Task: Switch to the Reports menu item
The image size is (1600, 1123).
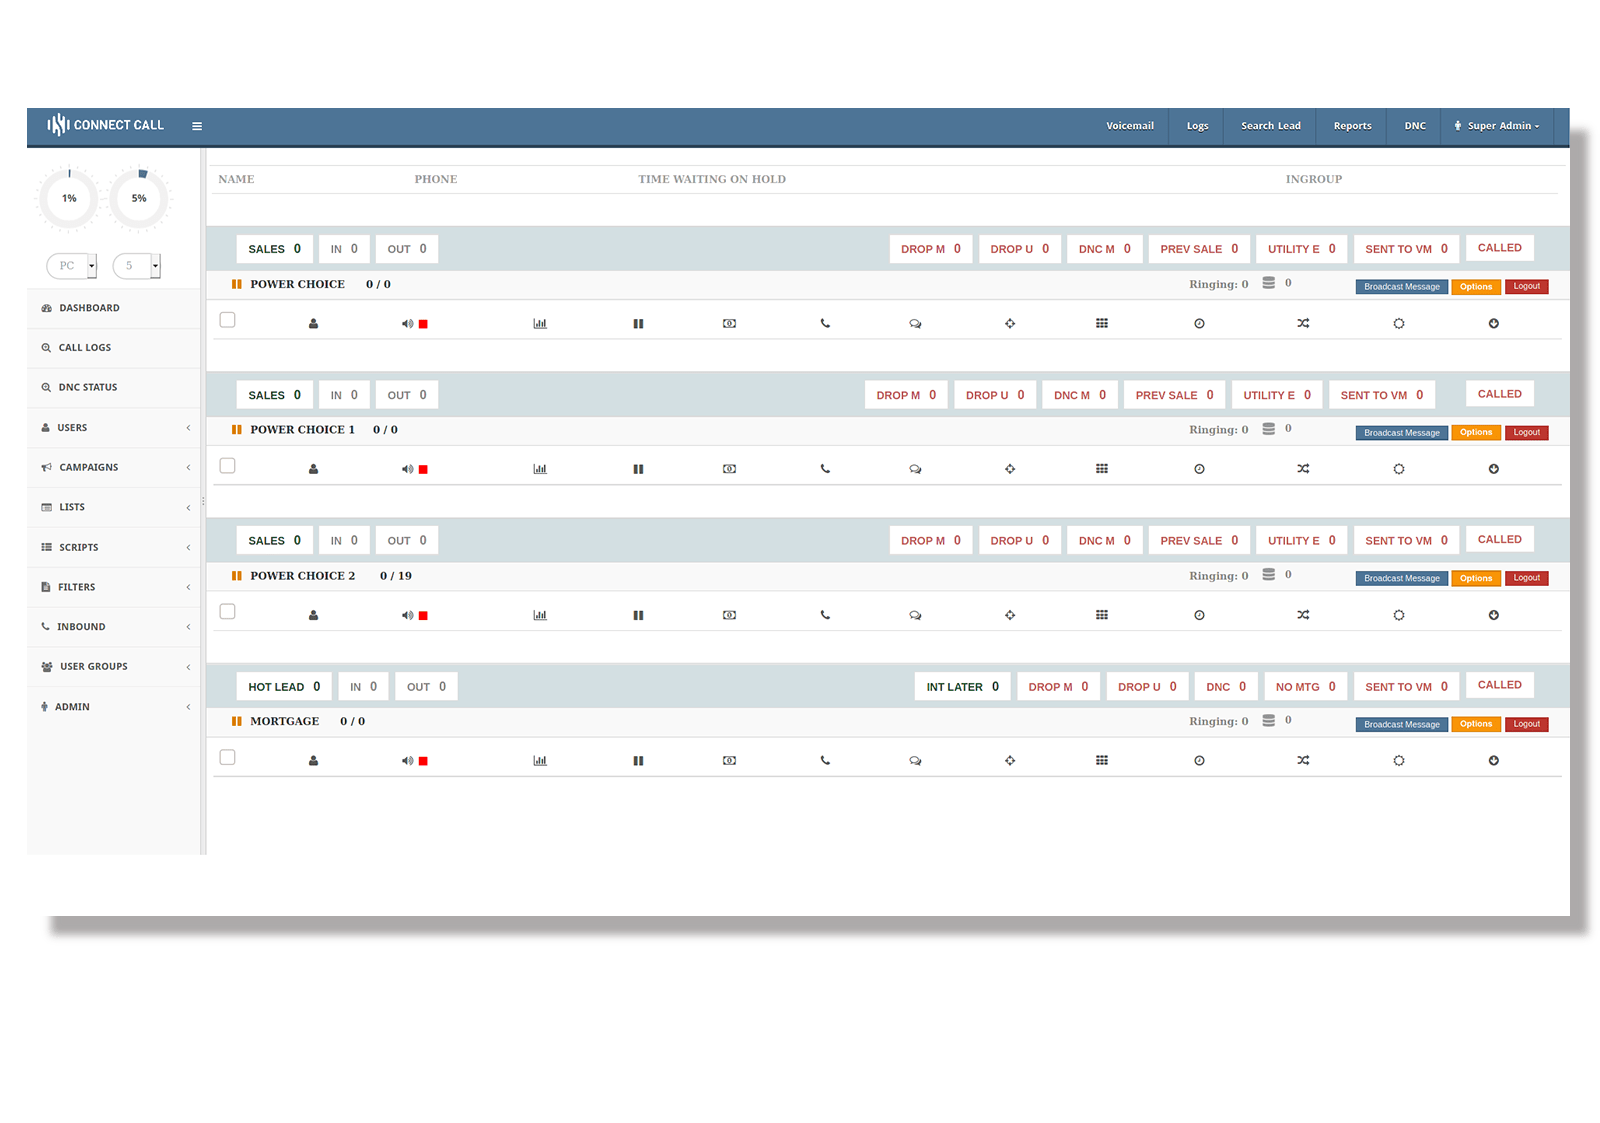Action: (1351, 125)
